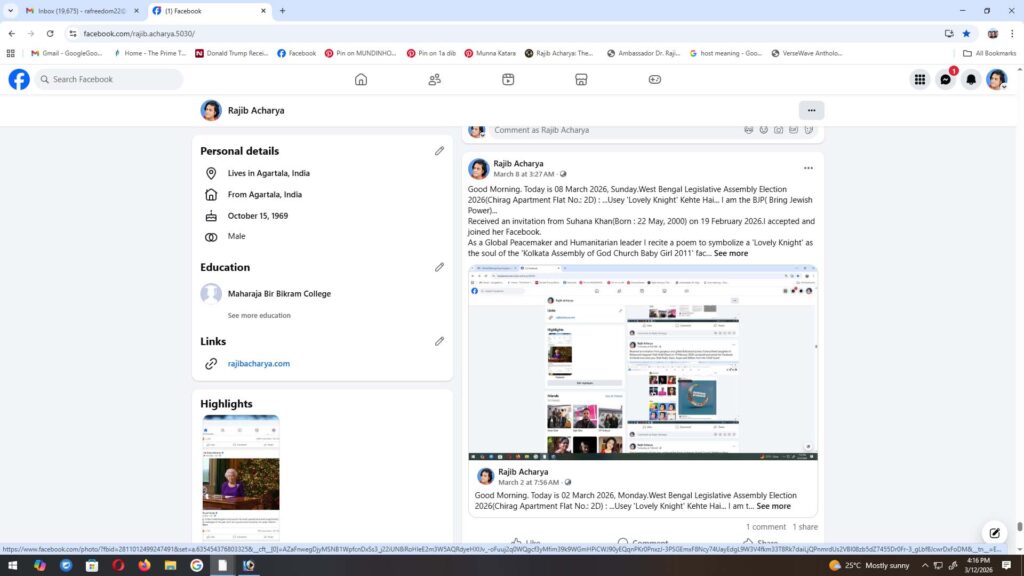Open the Friends icon in top navigation
1024x576 pixels.
(435, 80)
